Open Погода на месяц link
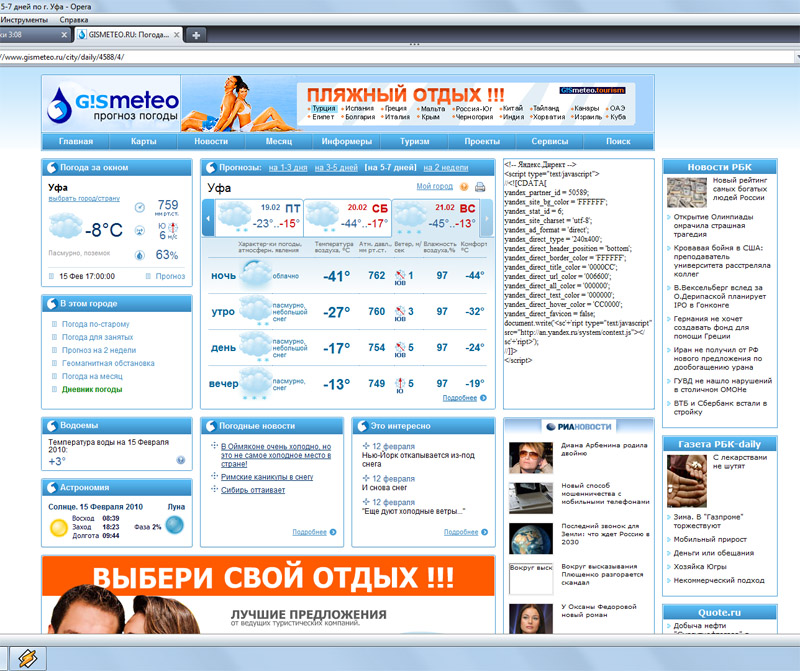 click(92, 376)
